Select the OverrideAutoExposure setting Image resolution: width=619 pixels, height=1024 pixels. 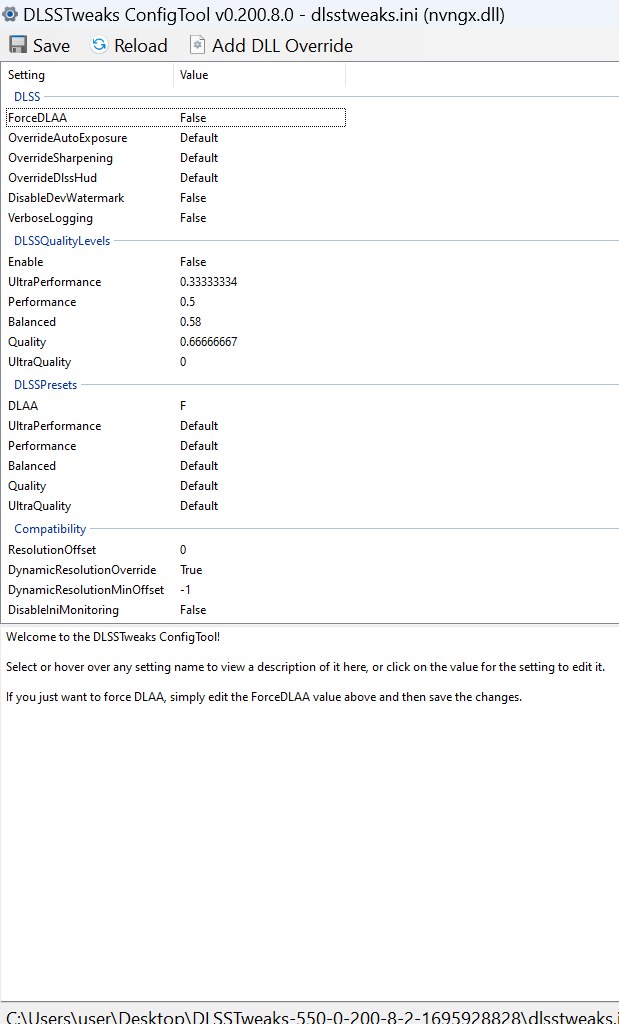pos(67,138)
